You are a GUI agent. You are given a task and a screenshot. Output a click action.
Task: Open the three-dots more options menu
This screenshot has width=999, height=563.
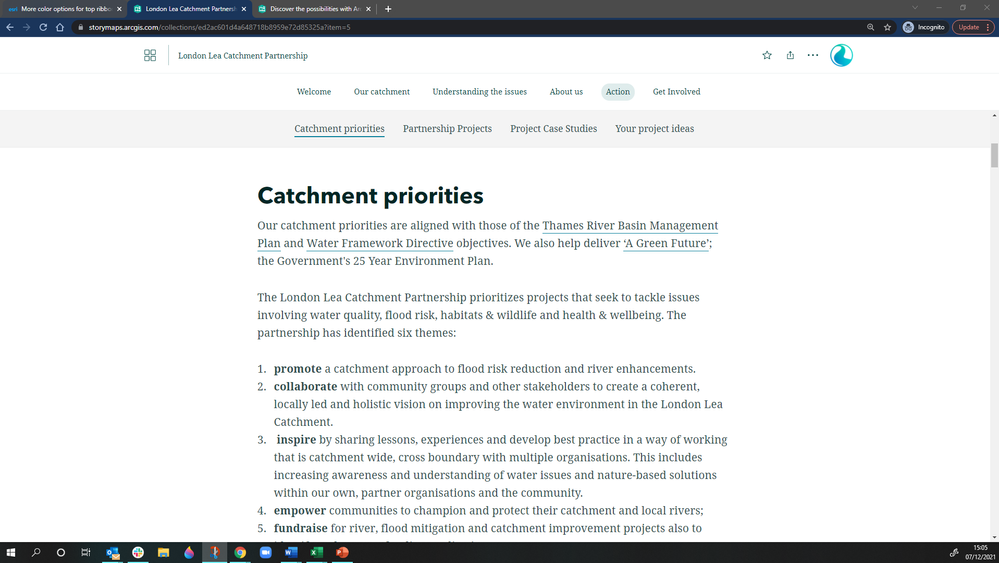click(813, 55)
